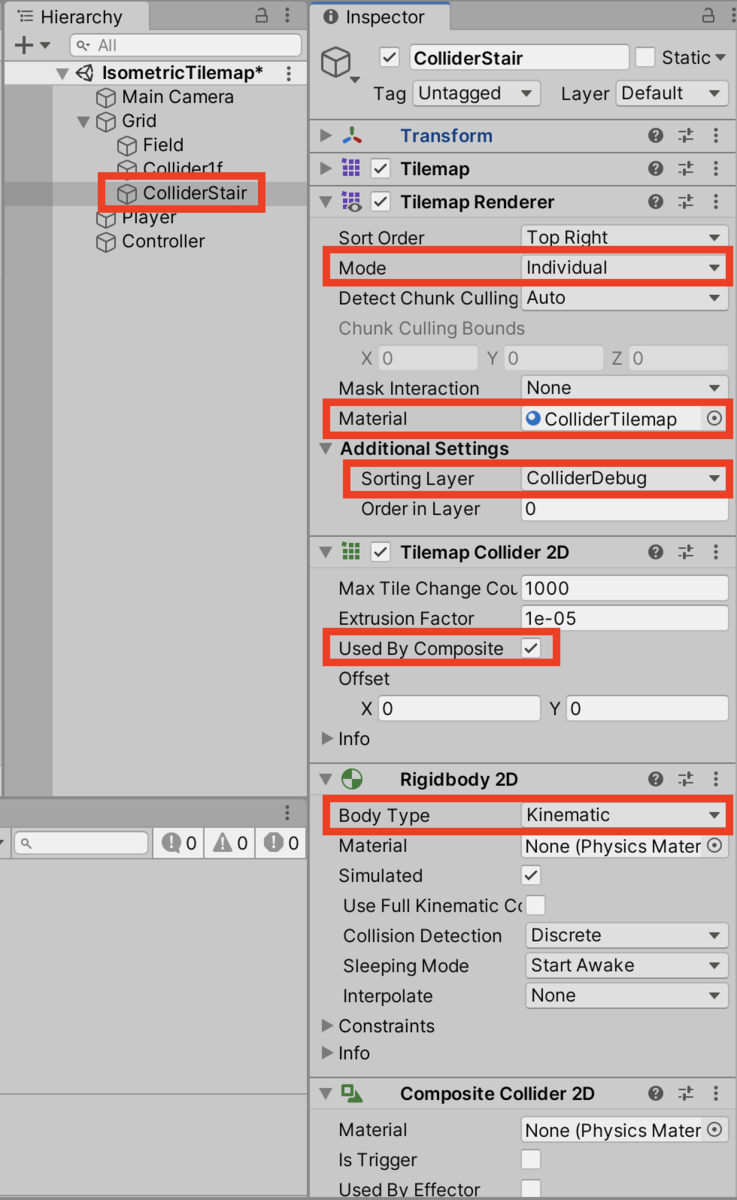Click the Hierarchy panel lock icon
This screenshot has width=737, height=1200.
tap(261, 16)
